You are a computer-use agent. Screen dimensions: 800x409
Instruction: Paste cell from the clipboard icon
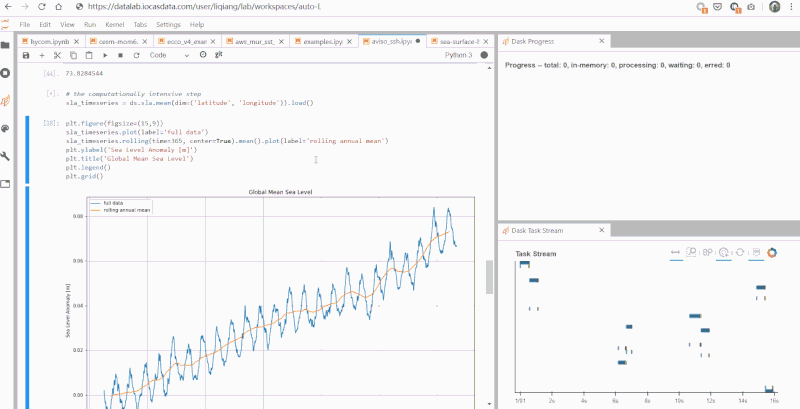(89, 55)
